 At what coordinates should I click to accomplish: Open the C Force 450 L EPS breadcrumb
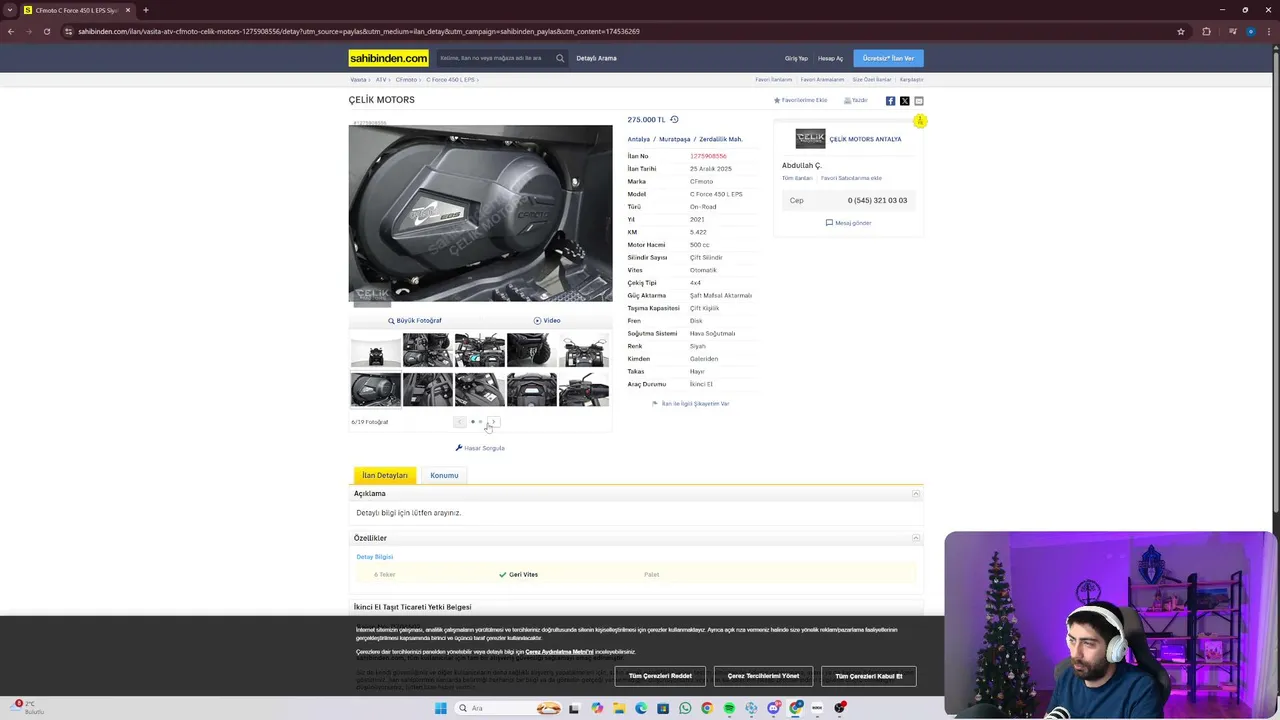450,79
